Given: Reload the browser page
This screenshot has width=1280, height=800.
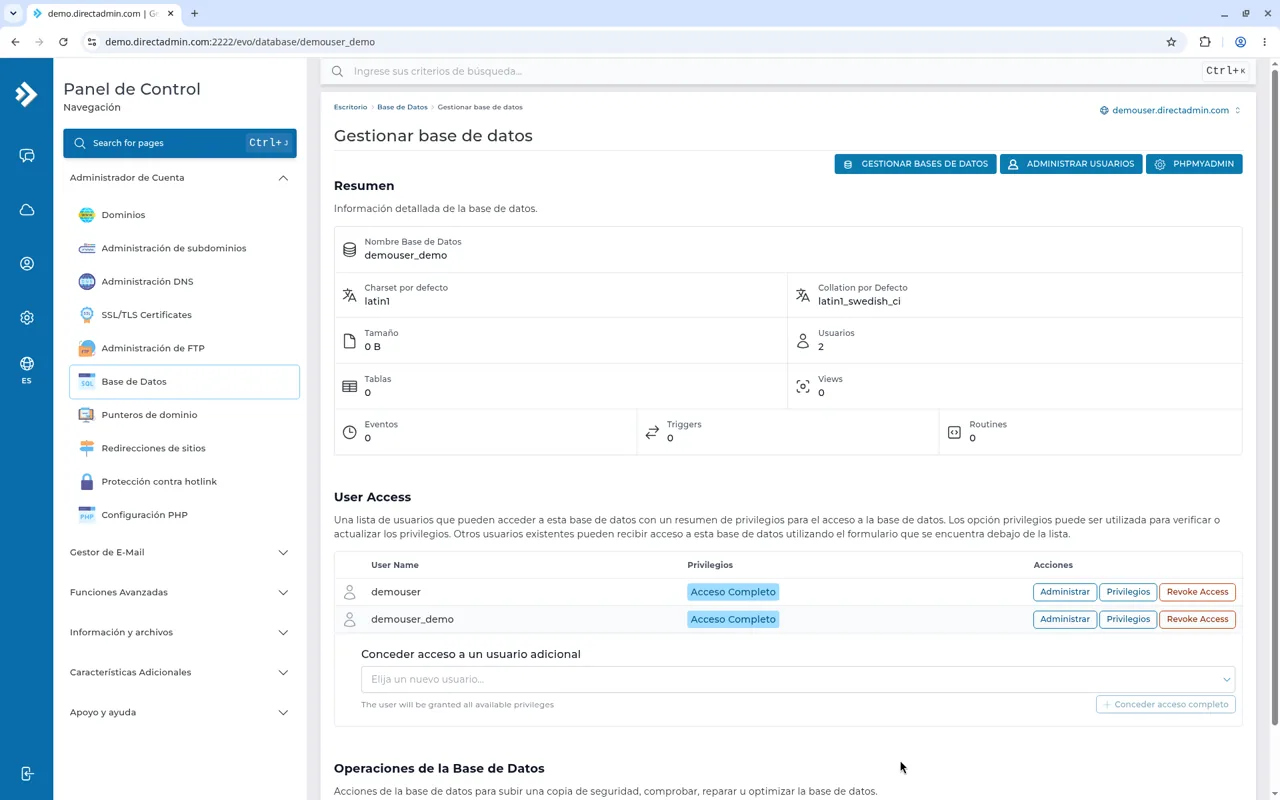Looking at the screenshot, I should click(63, 42).
